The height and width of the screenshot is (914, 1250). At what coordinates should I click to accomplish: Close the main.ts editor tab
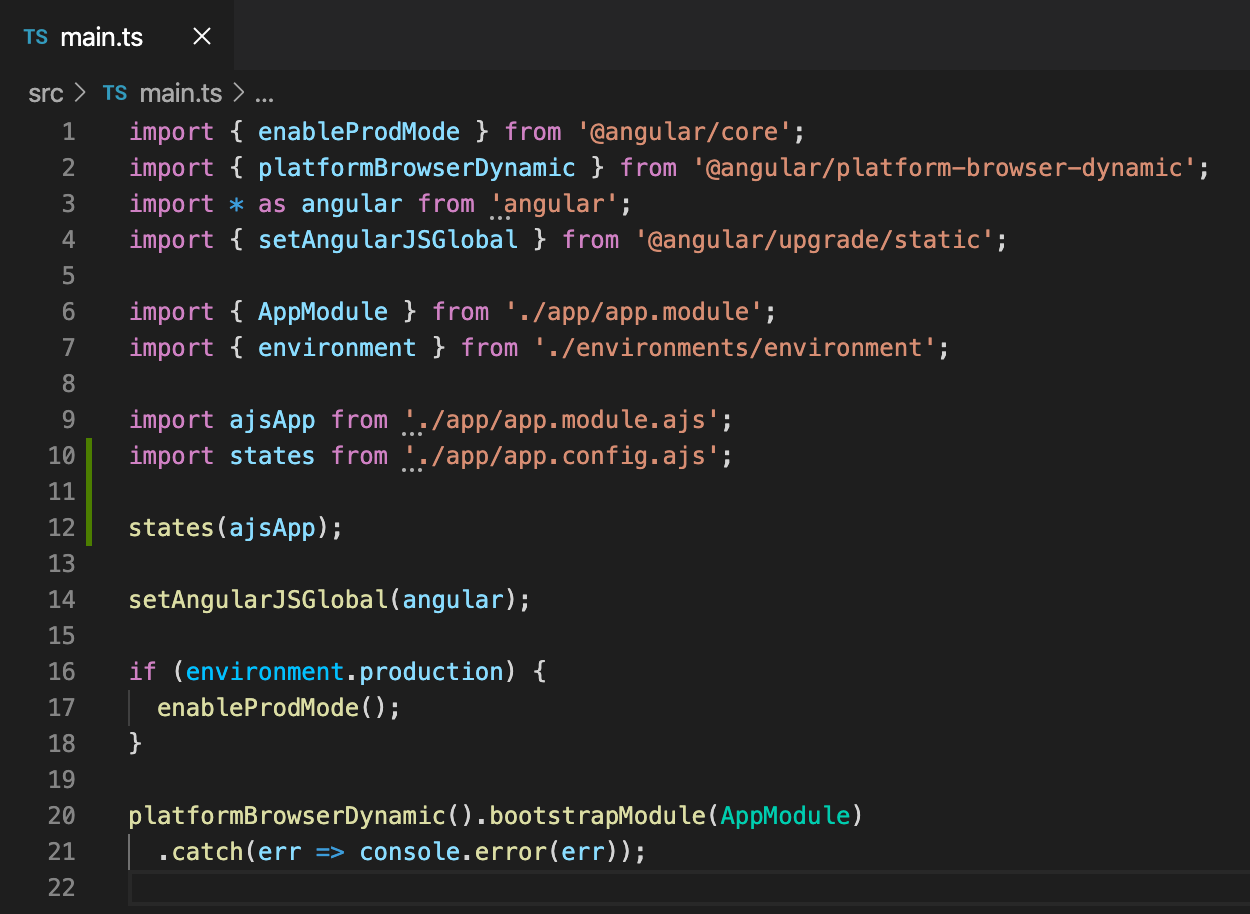point(202,37)
